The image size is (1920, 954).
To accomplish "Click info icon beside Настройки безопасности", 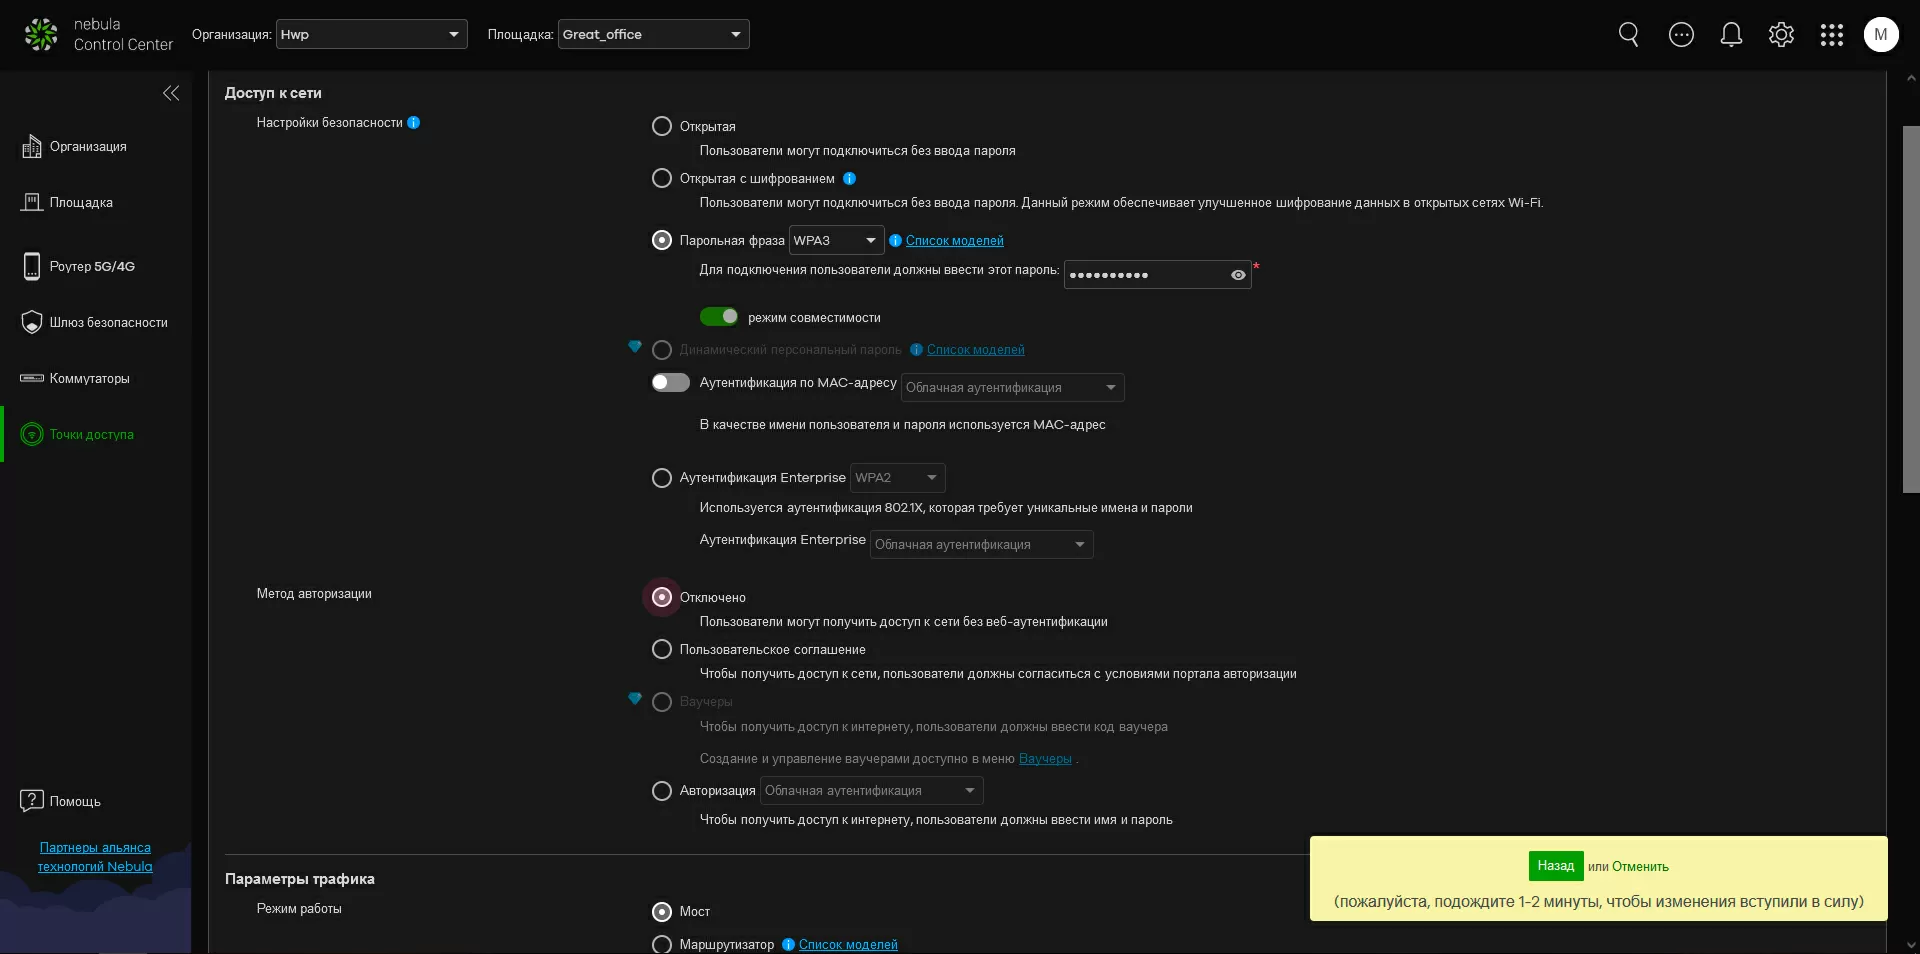I will pyautogui.click(x=414, y=123).
